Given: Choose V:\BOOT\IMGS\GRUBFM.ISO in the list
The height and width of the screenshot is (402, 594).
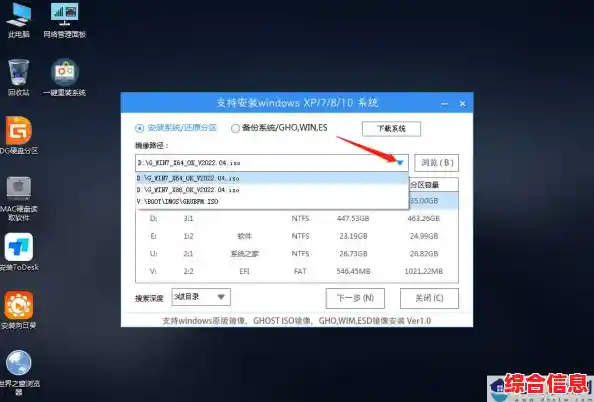Looking at the screenshot, I should [272, 202].
